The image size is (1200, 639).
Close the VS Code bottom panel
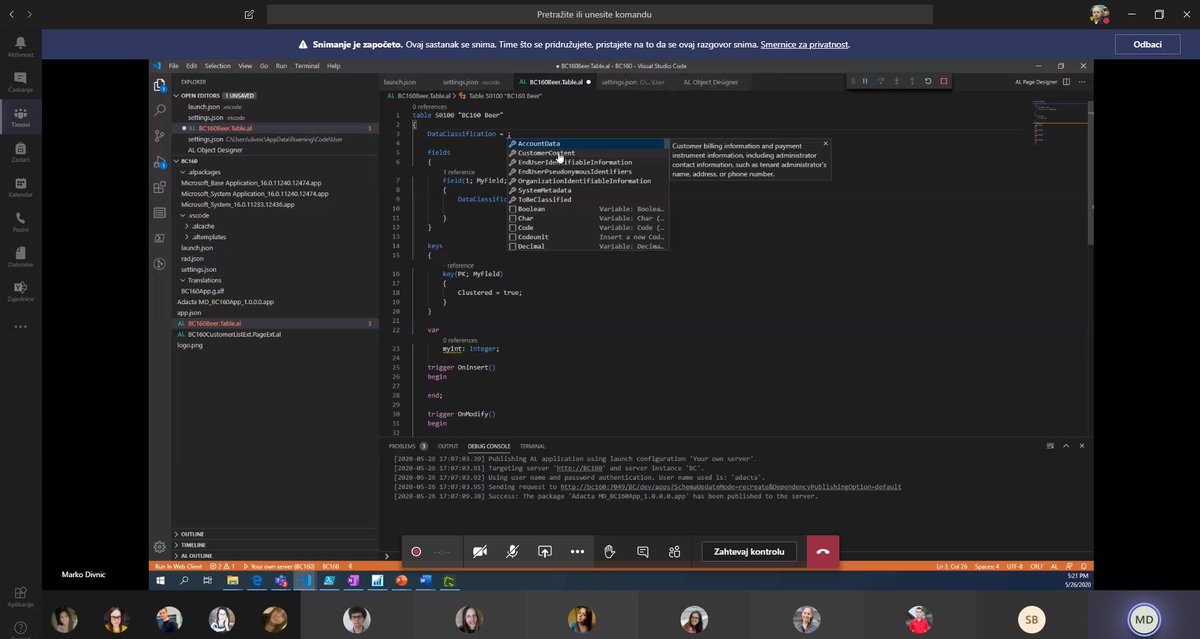[x=1080, y=446]
